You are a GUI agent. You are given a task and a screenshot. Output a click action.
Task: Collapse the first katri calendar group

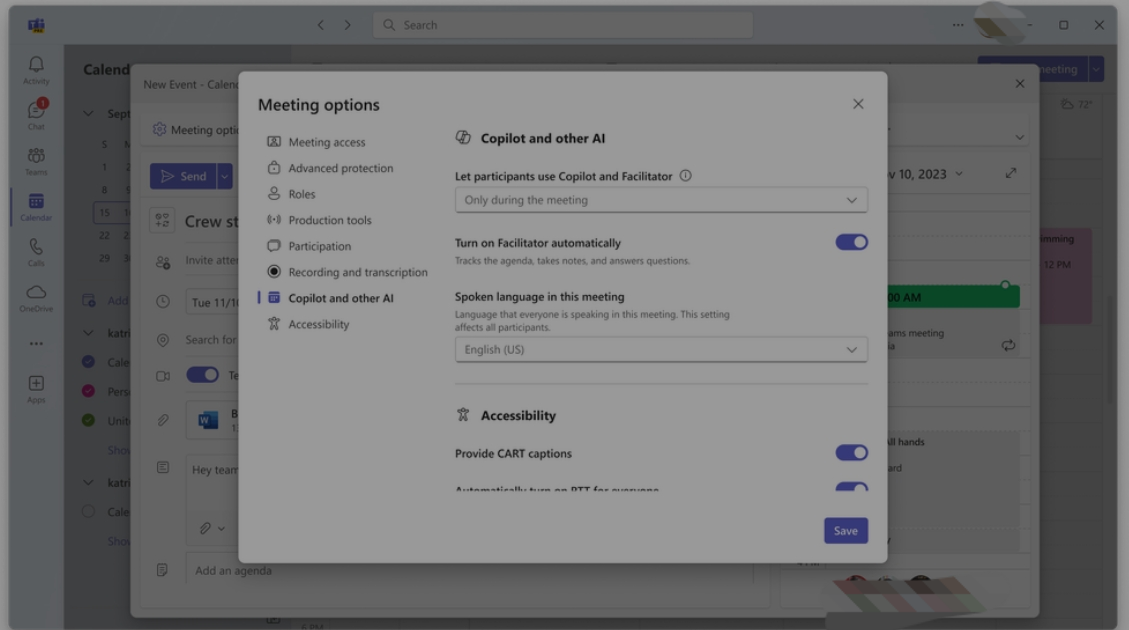[88, 333]
